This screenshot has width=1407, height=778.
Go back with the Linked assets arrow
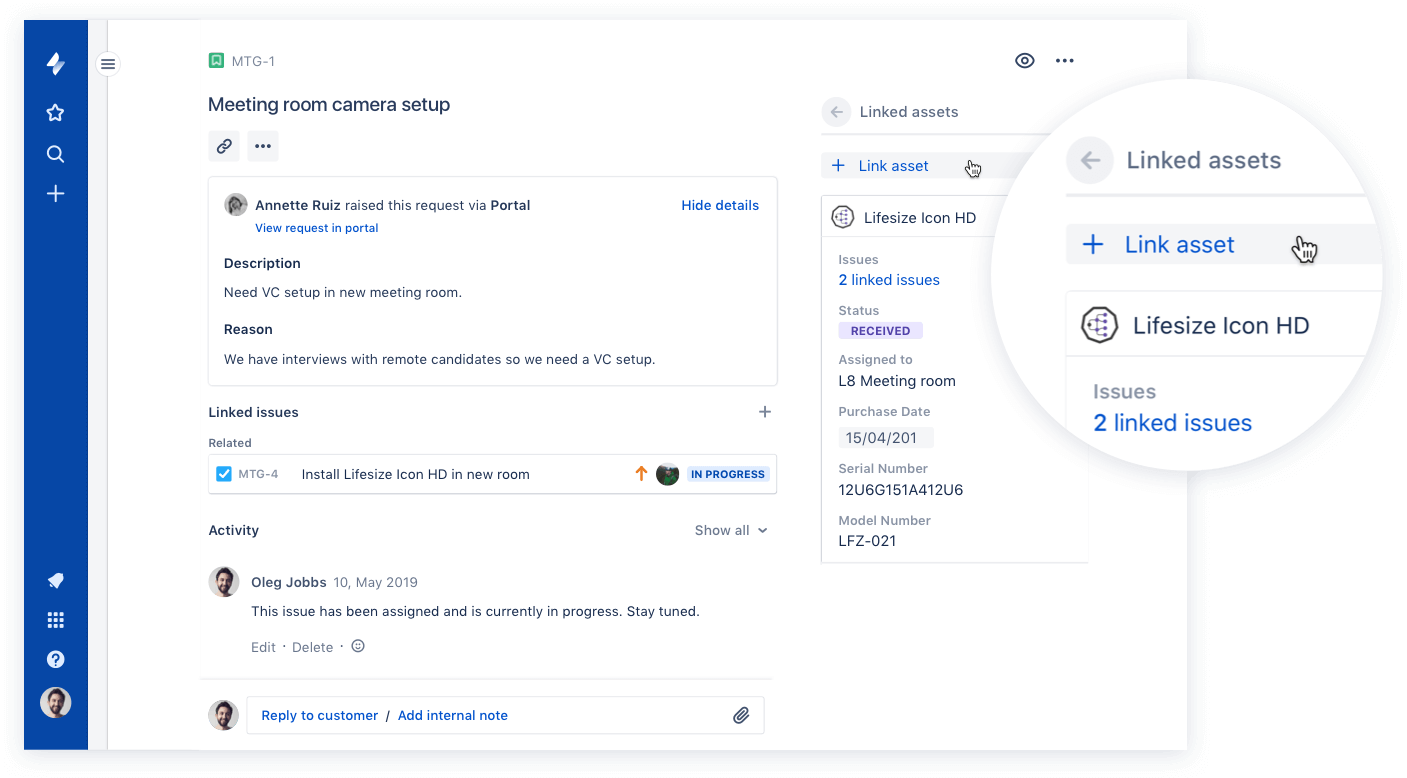(836, 112)
